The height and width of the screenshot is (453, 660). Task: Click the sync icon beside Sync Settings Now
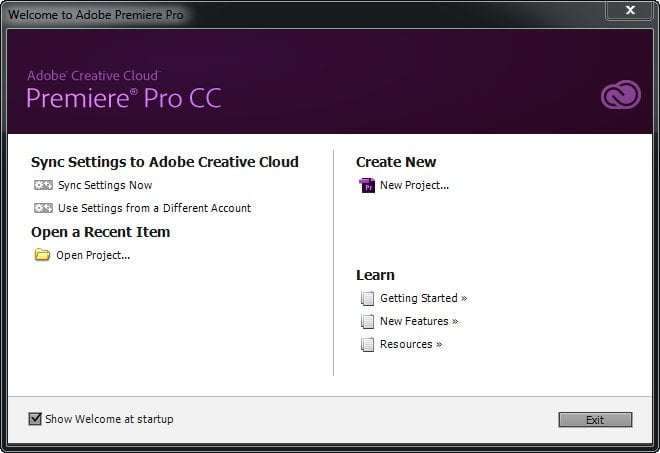(x=43, y=185)
